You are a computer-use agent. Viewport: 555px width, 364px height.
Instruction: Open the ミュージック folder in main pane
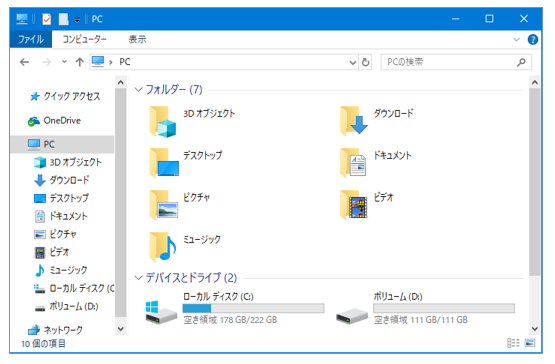[x=185, y=246]
